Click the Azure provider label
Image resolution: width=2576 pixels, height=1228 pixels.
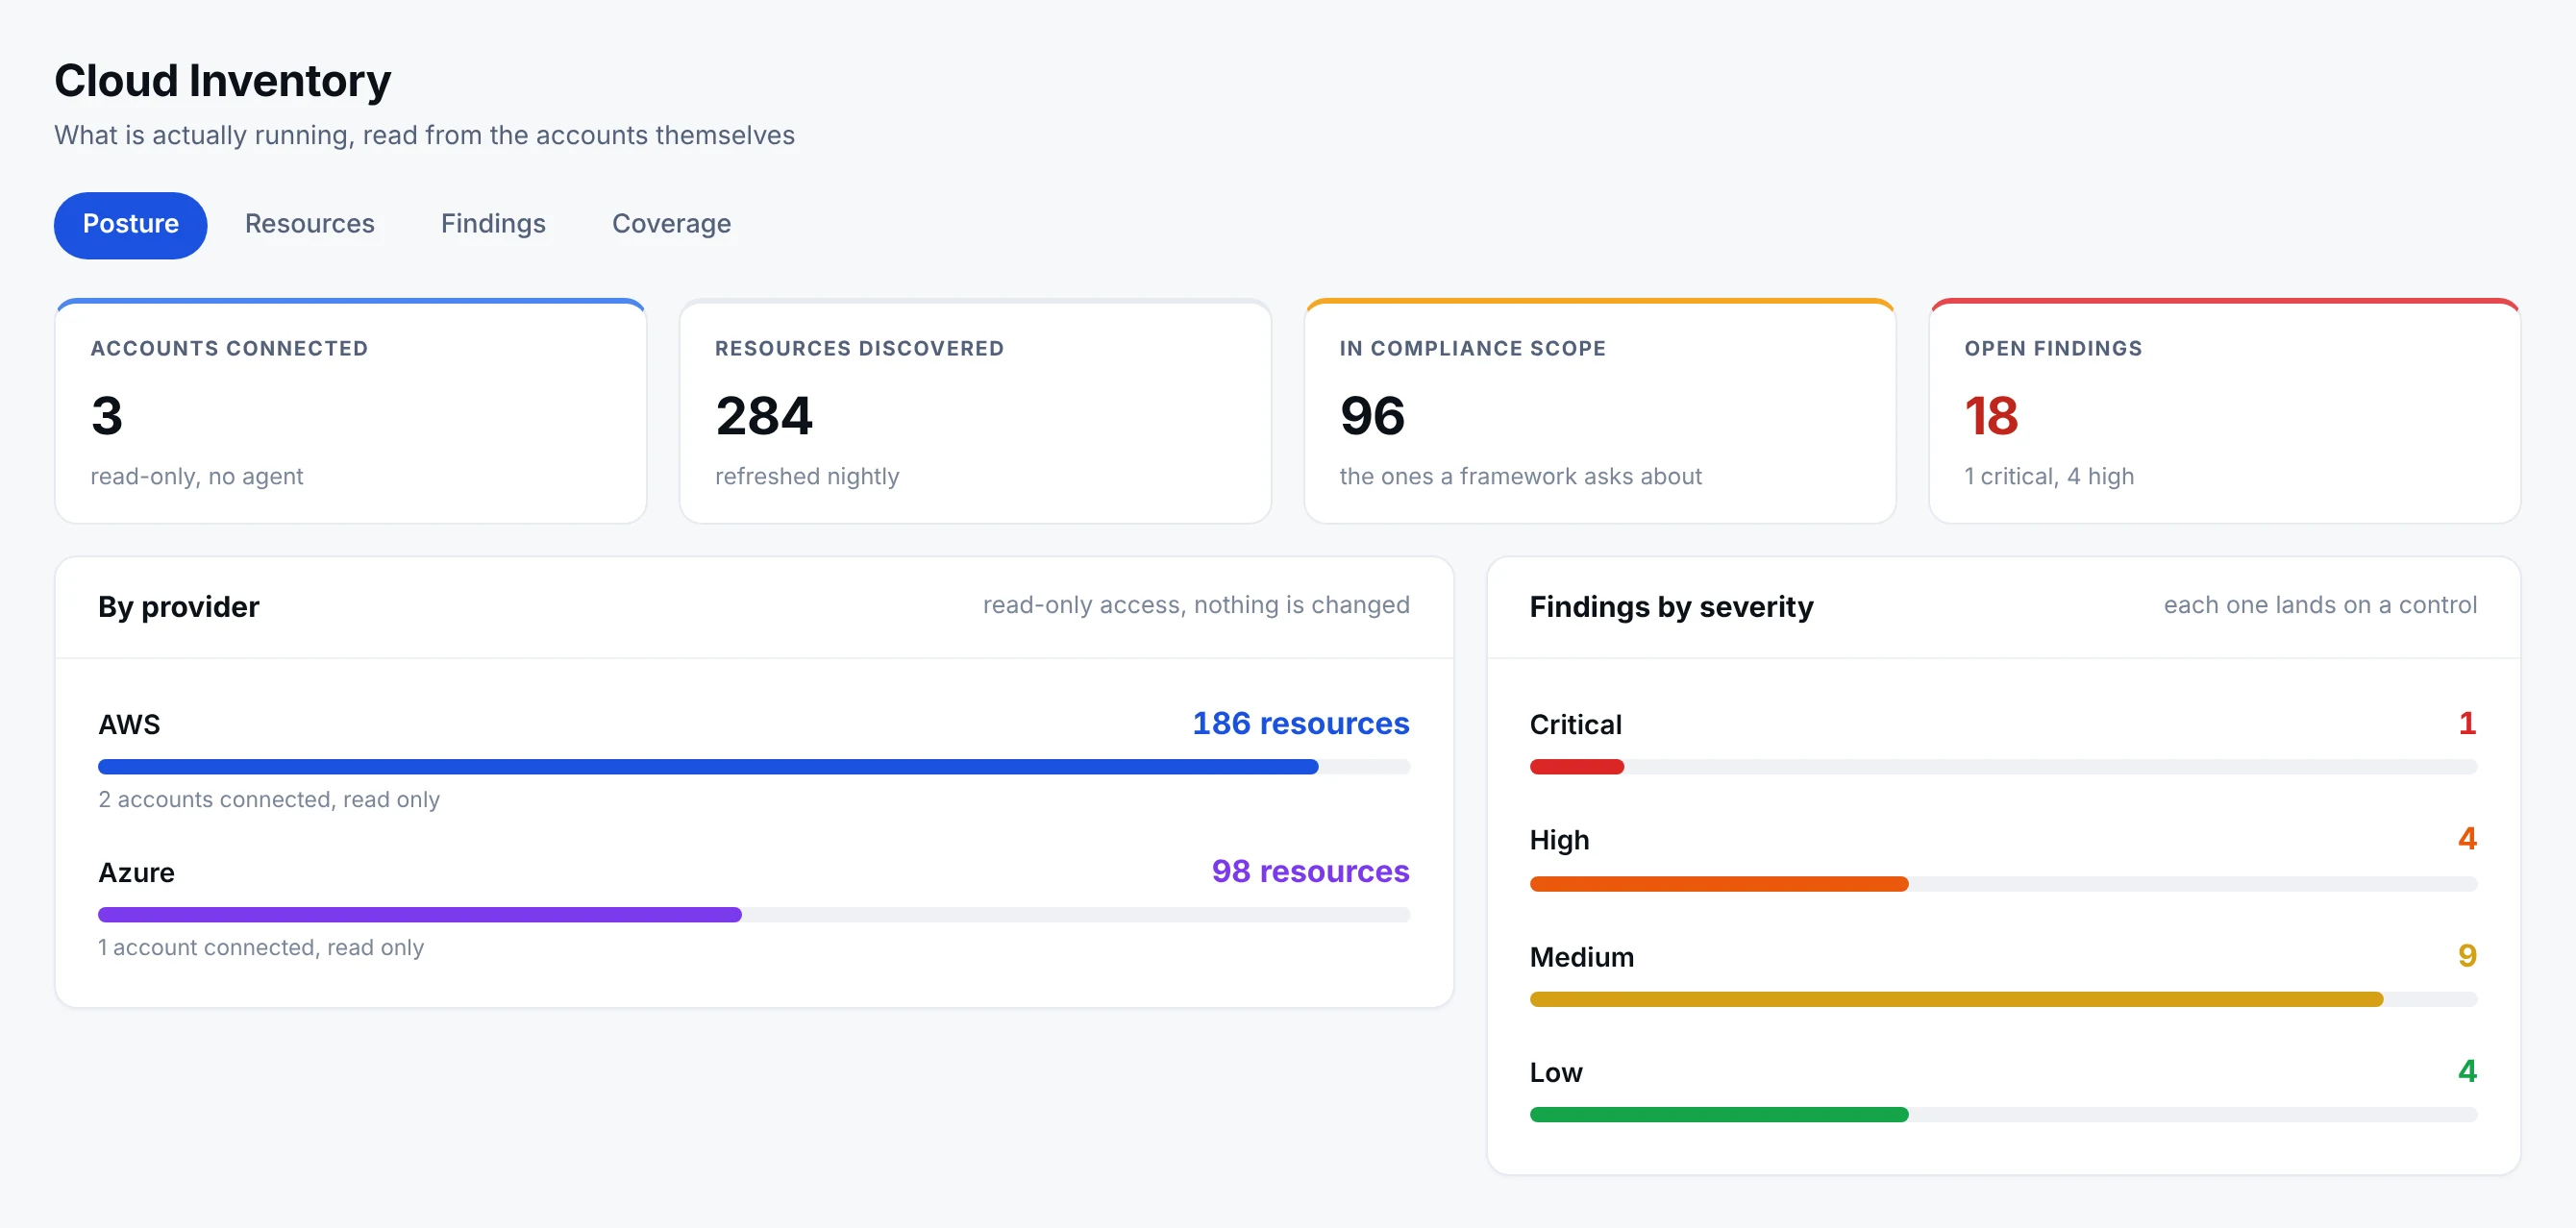(136, 872)
